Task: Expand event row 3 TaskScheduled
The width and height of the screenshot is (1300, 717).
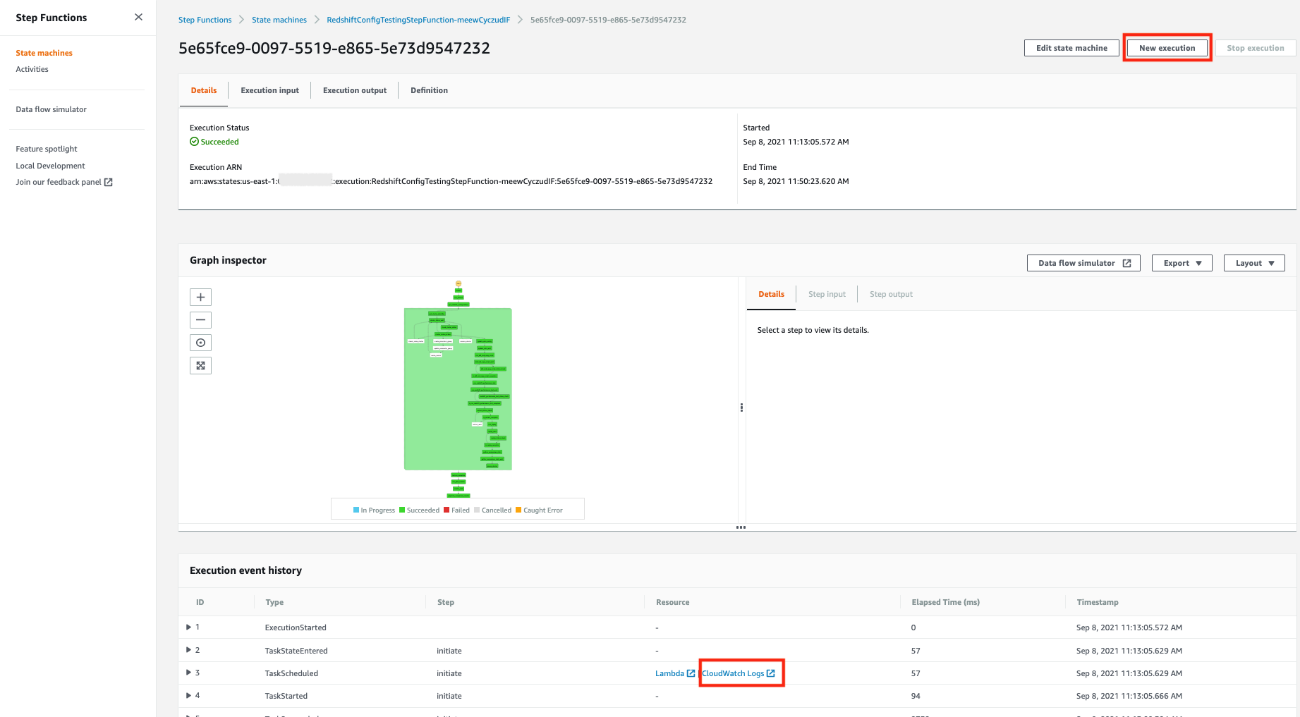Action: pos(189,673)
